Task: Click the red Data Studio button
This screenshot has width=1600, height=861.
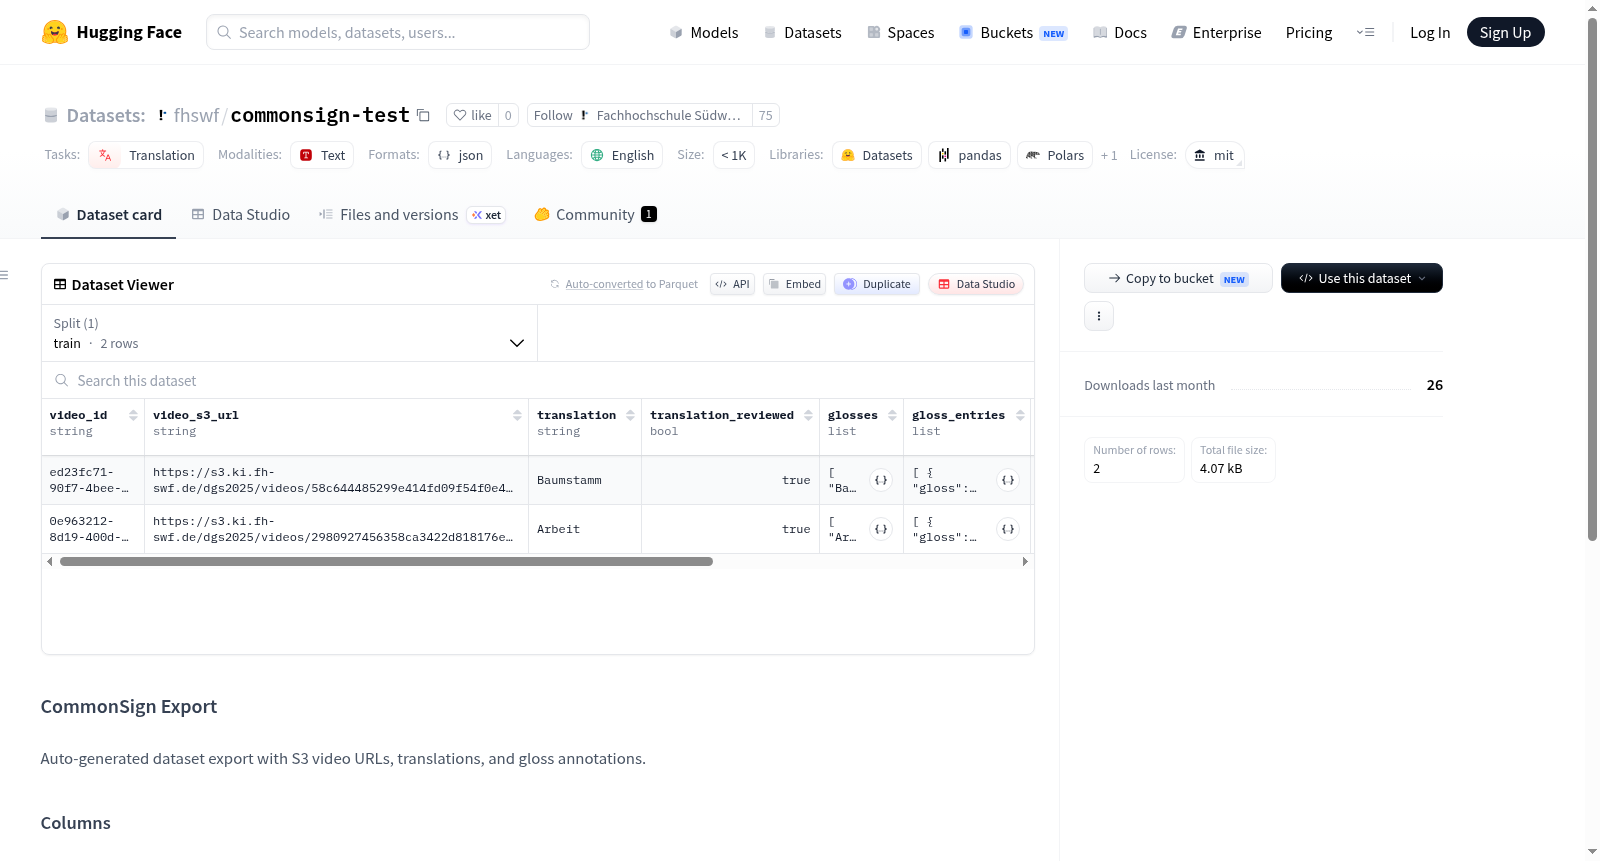Action: click(976, 284)
